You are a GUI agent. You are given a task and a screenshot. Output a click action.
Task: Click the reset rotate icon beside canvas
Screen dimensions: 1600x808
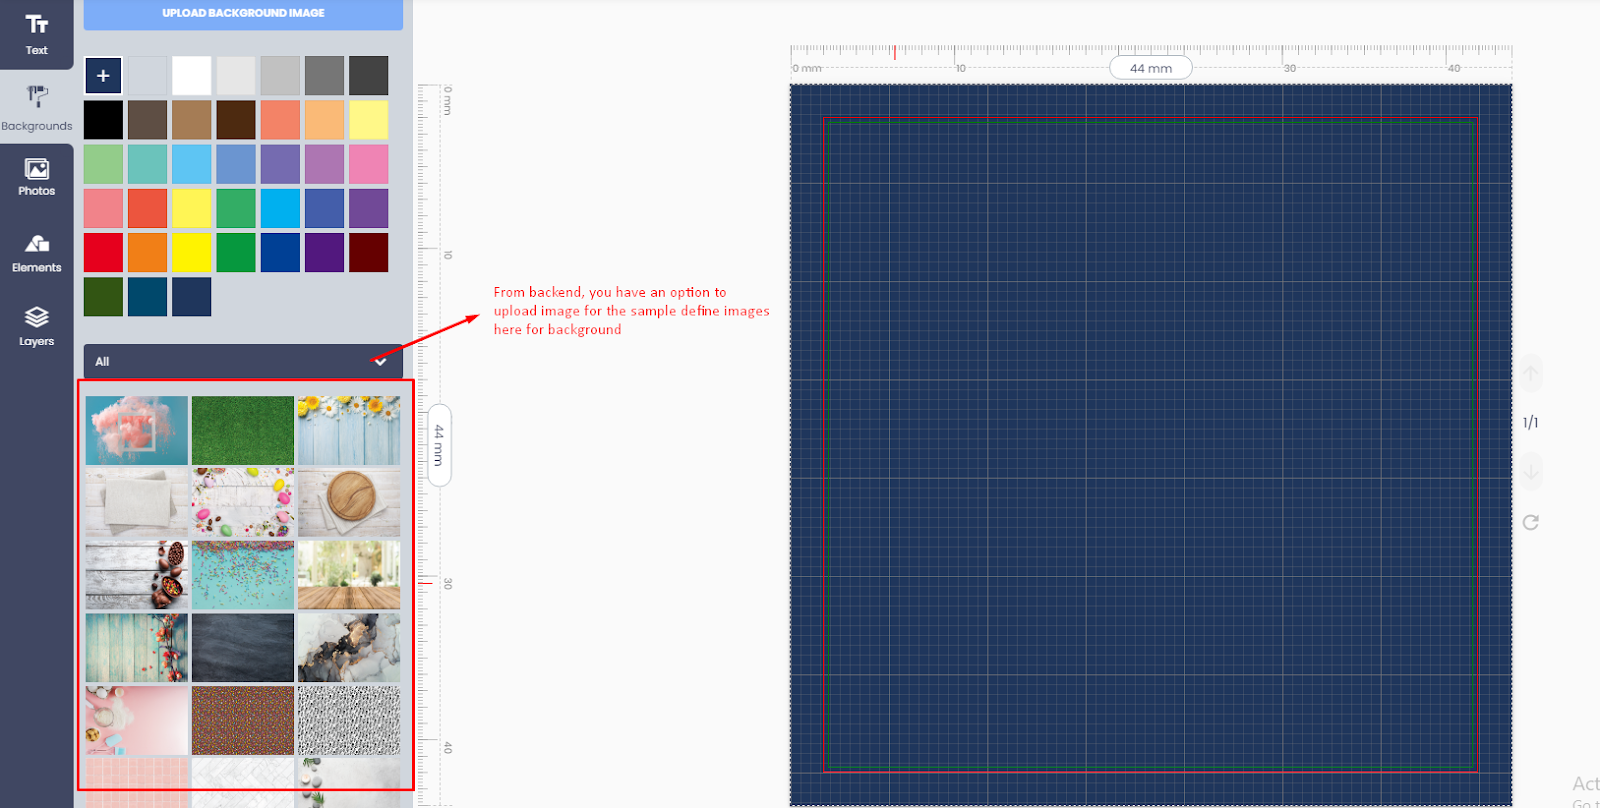1530,522
